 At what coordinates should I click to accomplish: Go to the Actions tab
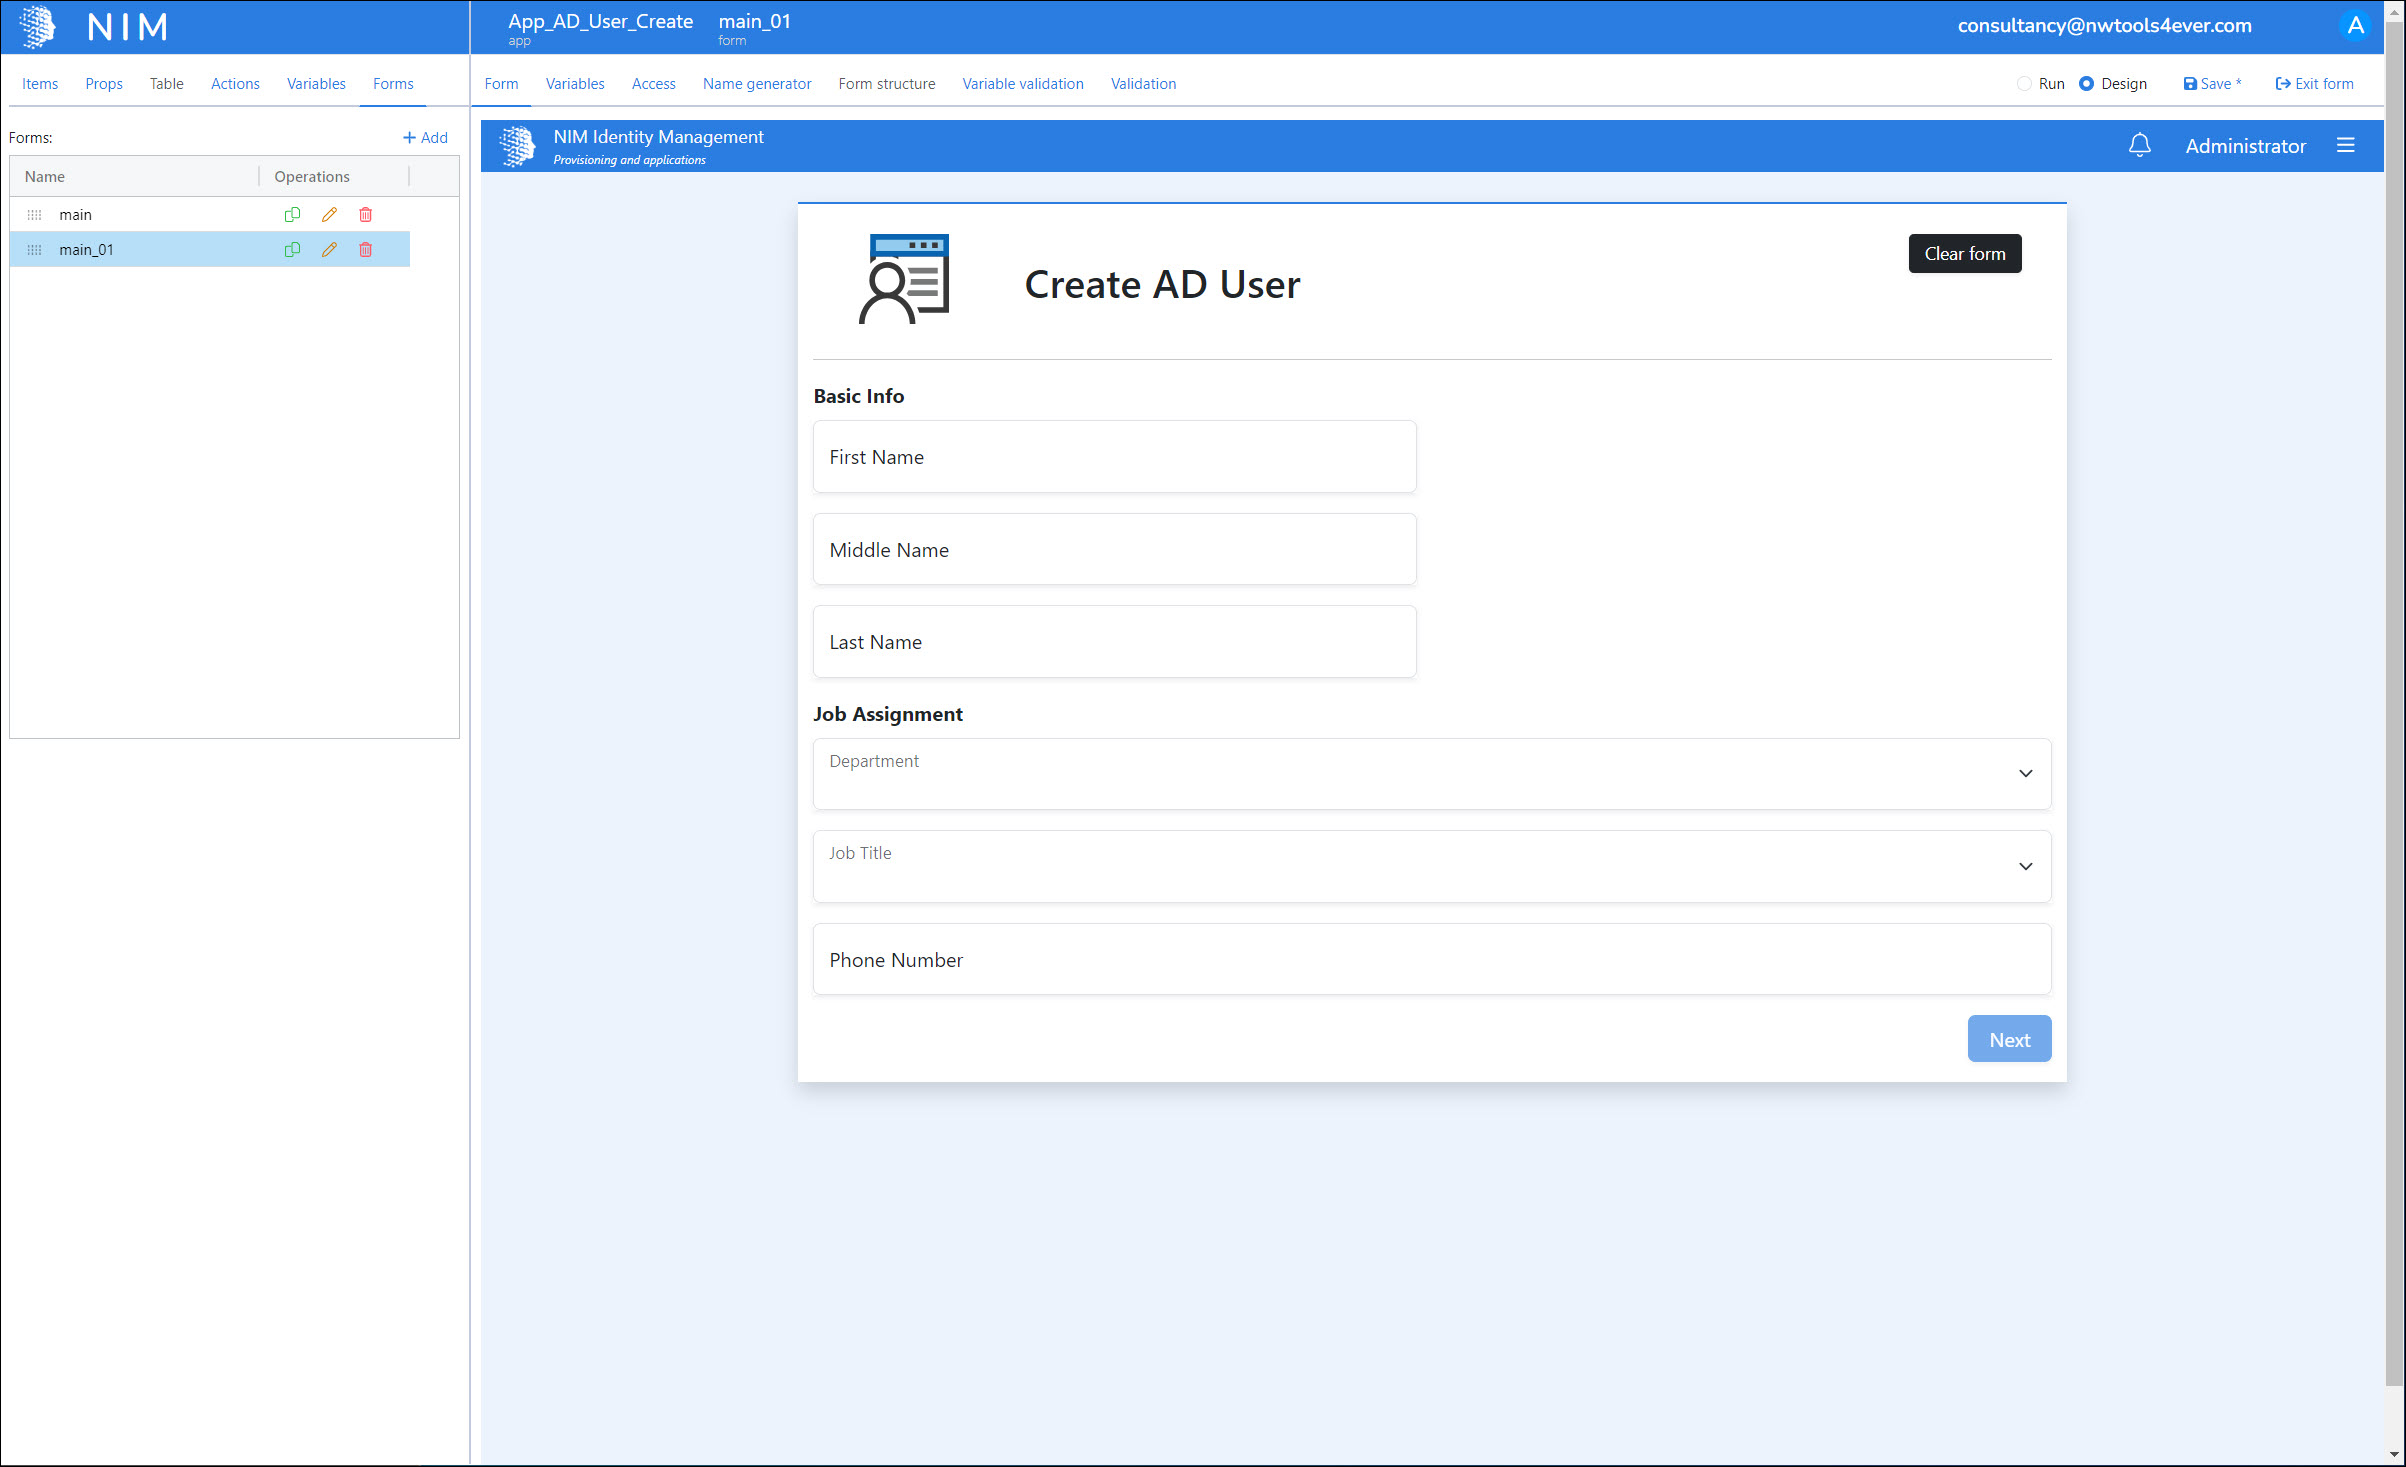(x=235, y=84)
